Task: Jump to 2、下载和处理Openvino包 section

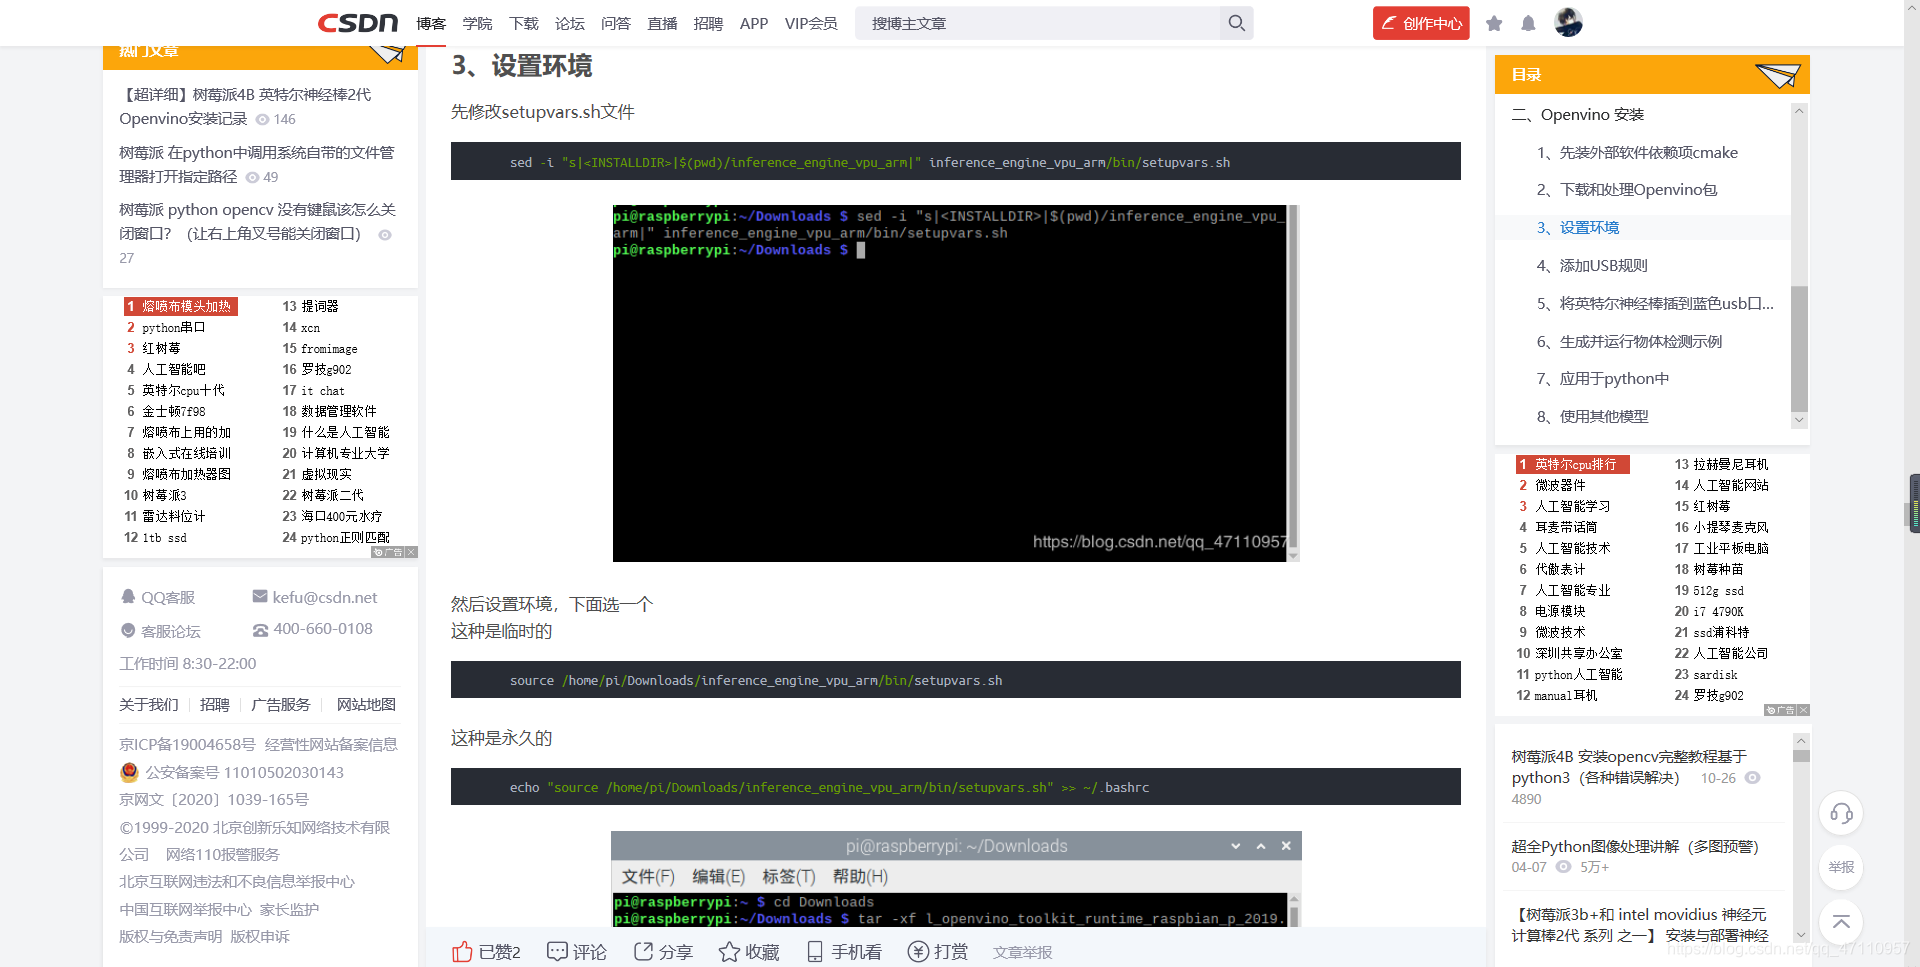Action: click(1627, 190)
